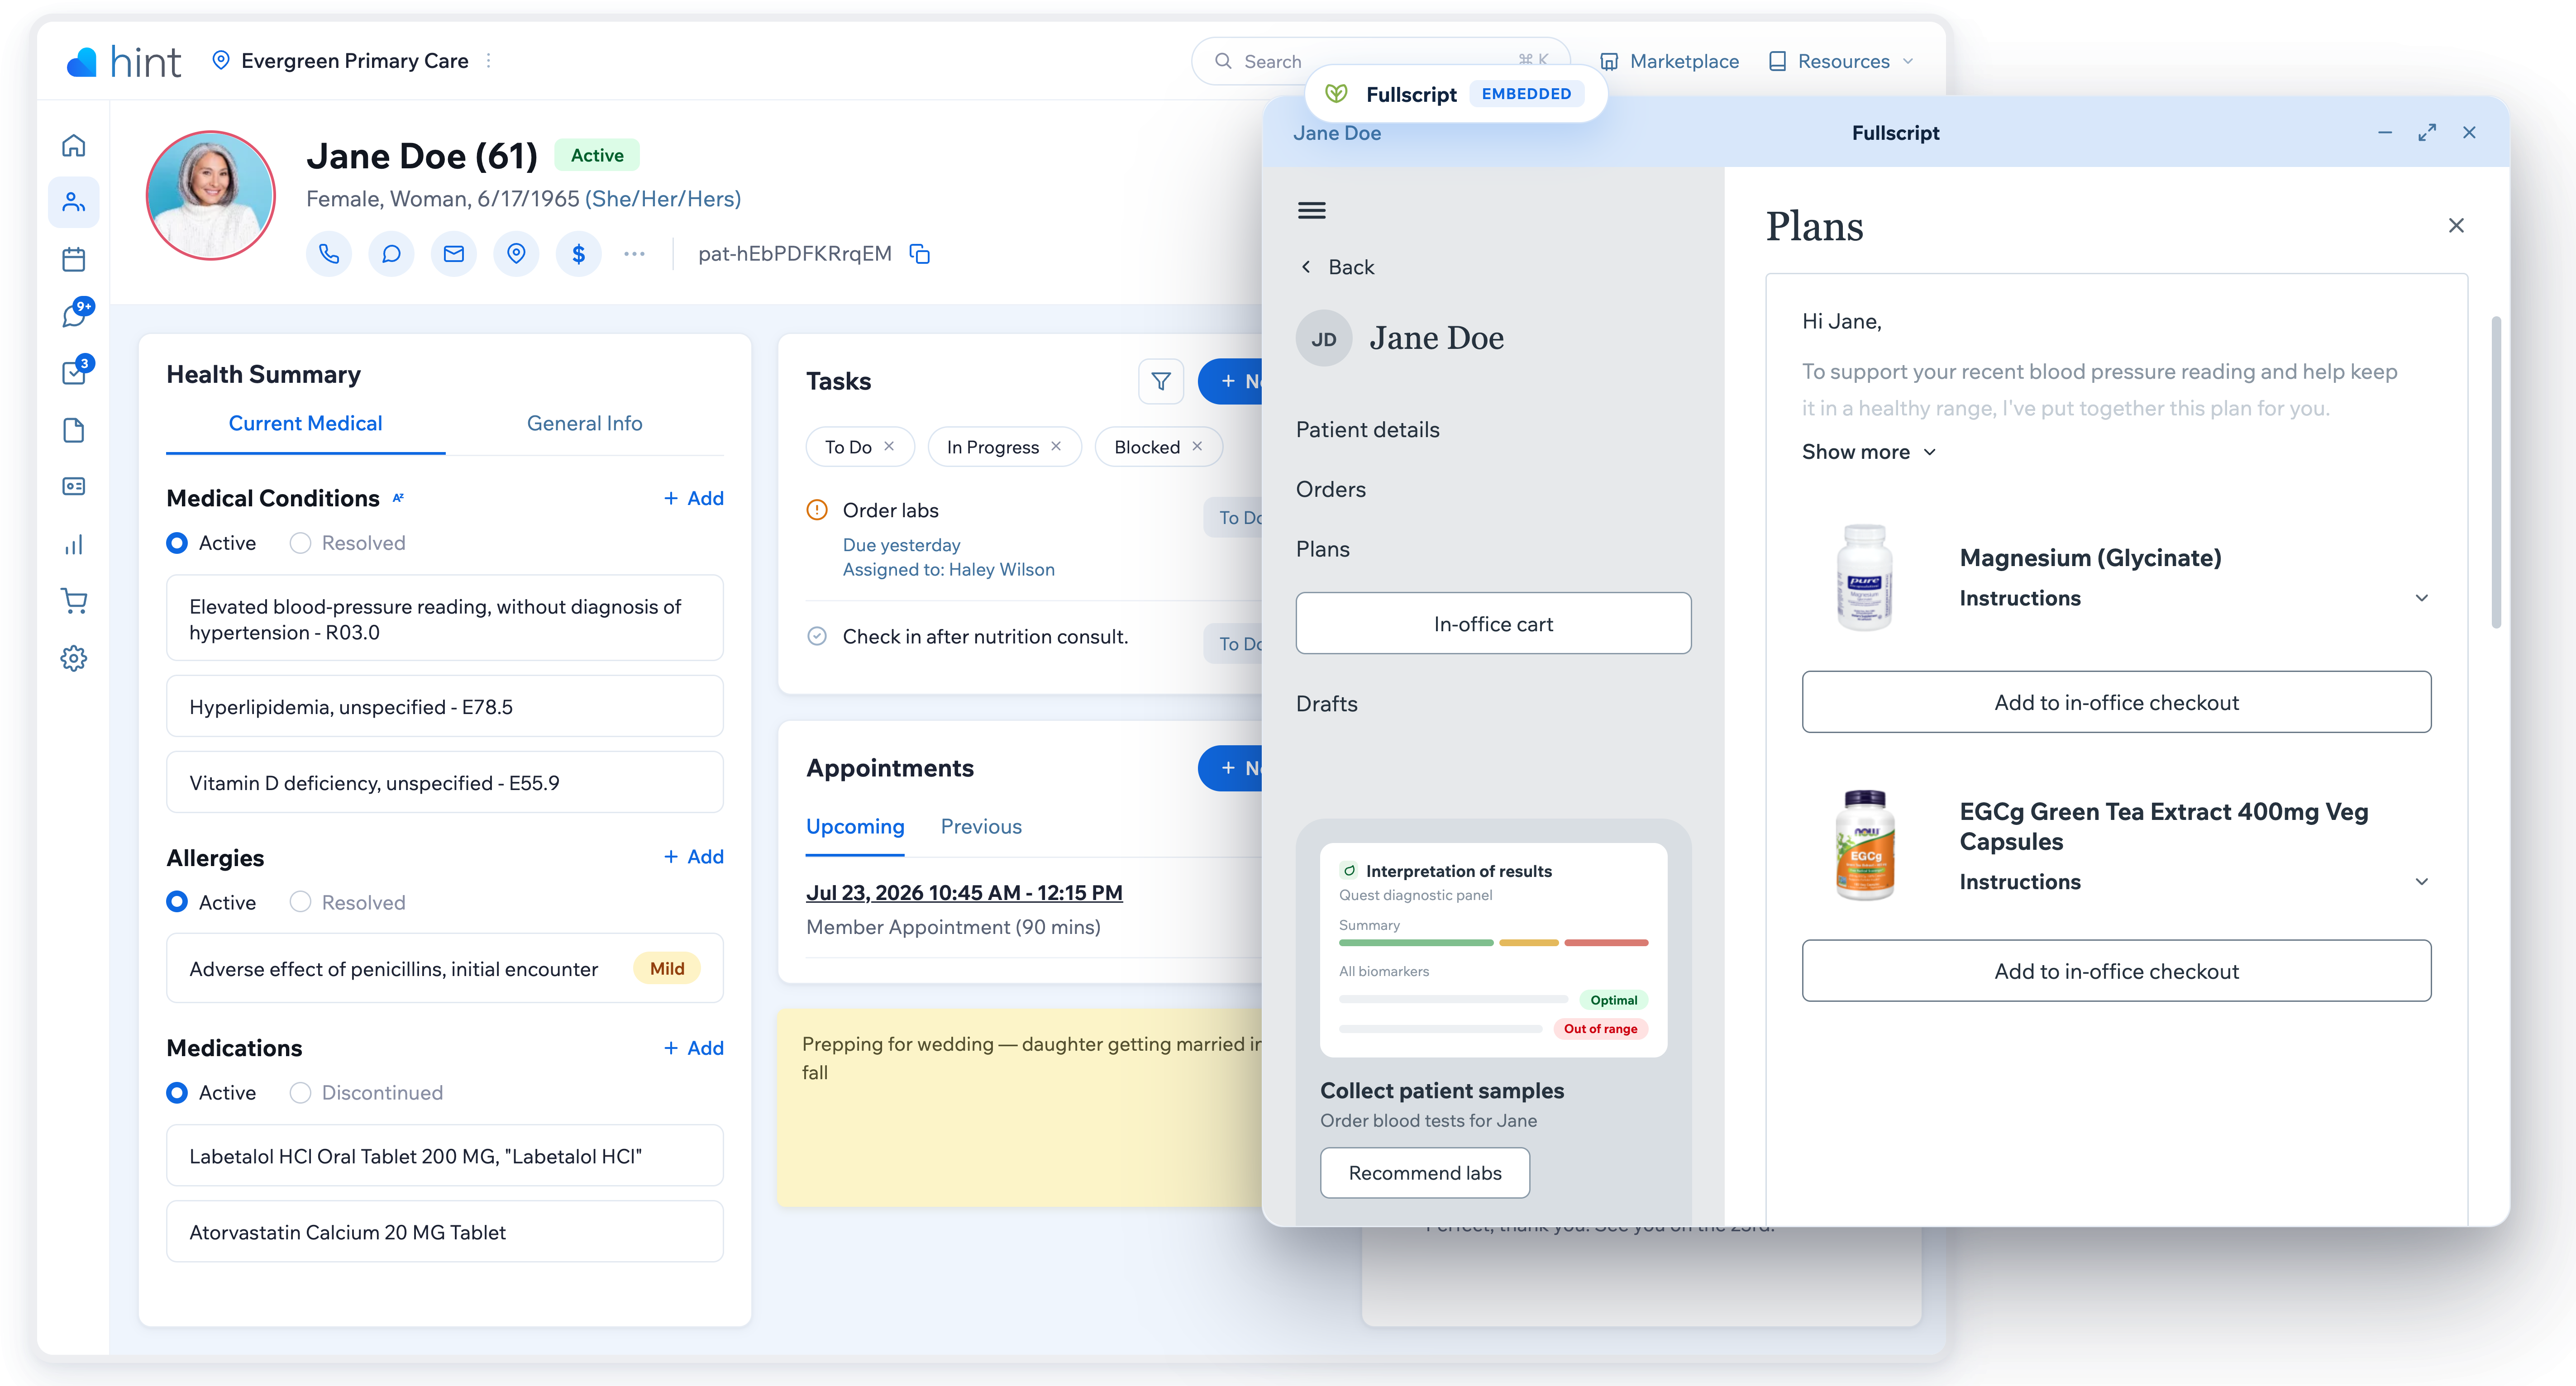Select Resolved radio under Allergies
This screenshot has width=2576, height=1386.
300,902
